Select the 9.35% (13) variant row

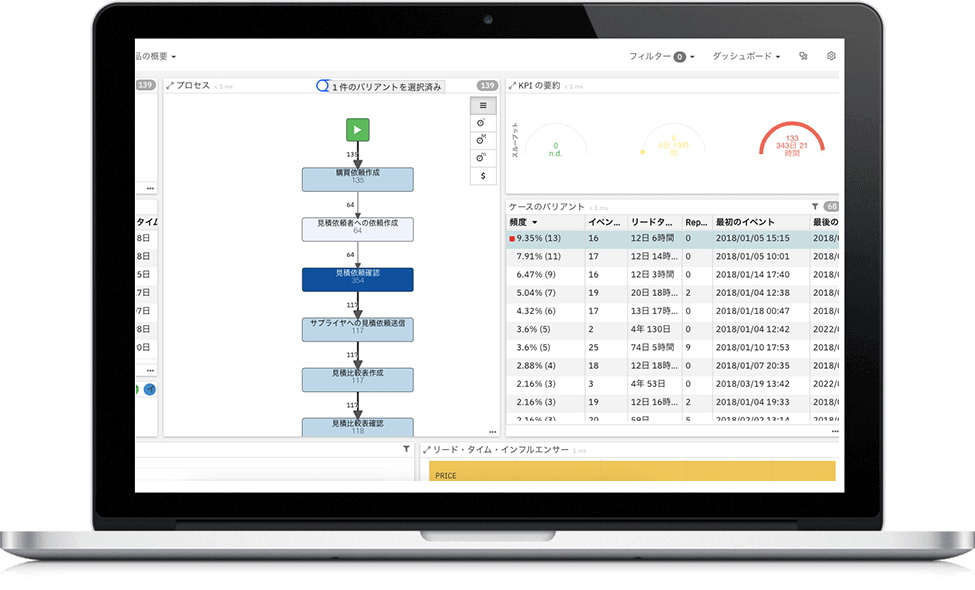click(673, 238)
